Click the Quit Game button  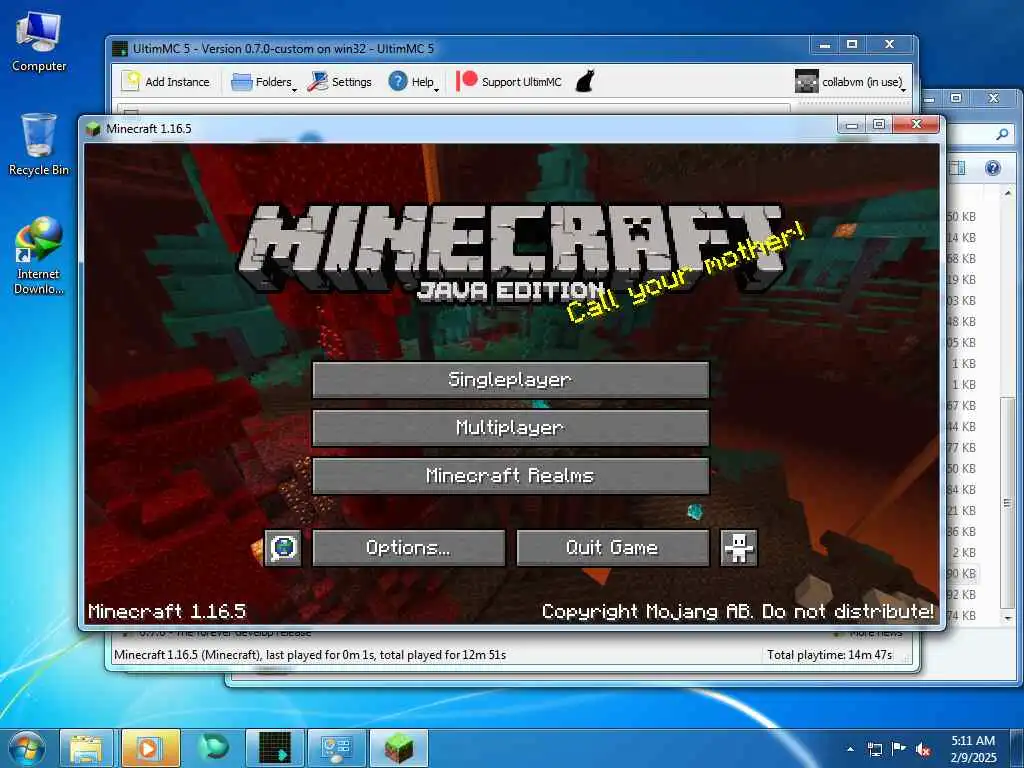pyautogui.click(x=612, y=547)
